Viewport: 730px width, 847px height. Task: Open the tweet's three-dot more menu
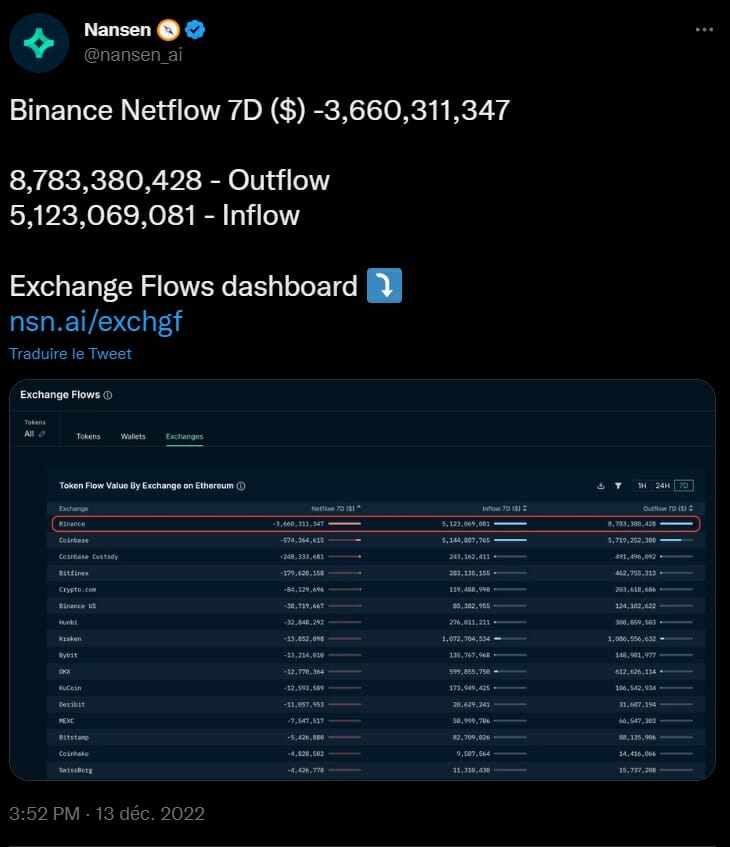click(x=705, y=29)
